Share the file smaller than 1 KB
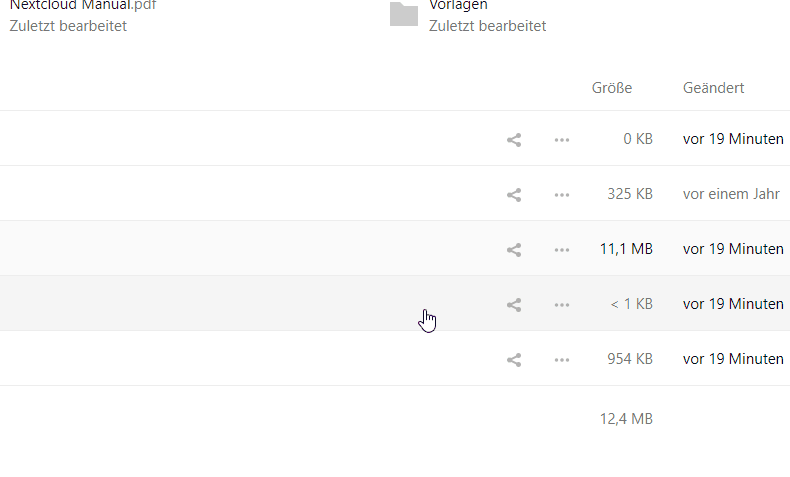Image resolution: width=790 pixels, height=477 pixels. tap(514, 304)
